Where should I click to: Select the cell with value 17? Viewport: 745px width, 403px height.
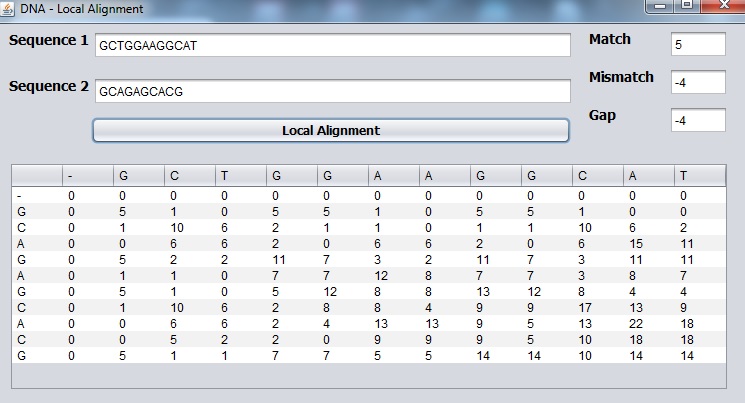click(x=598, y=307)
